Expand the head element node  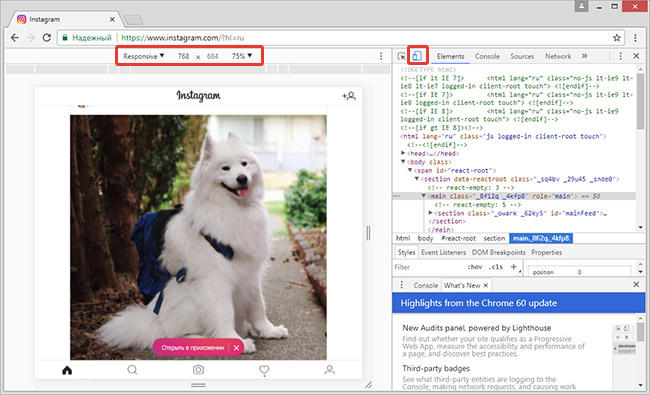coord(403,153)
